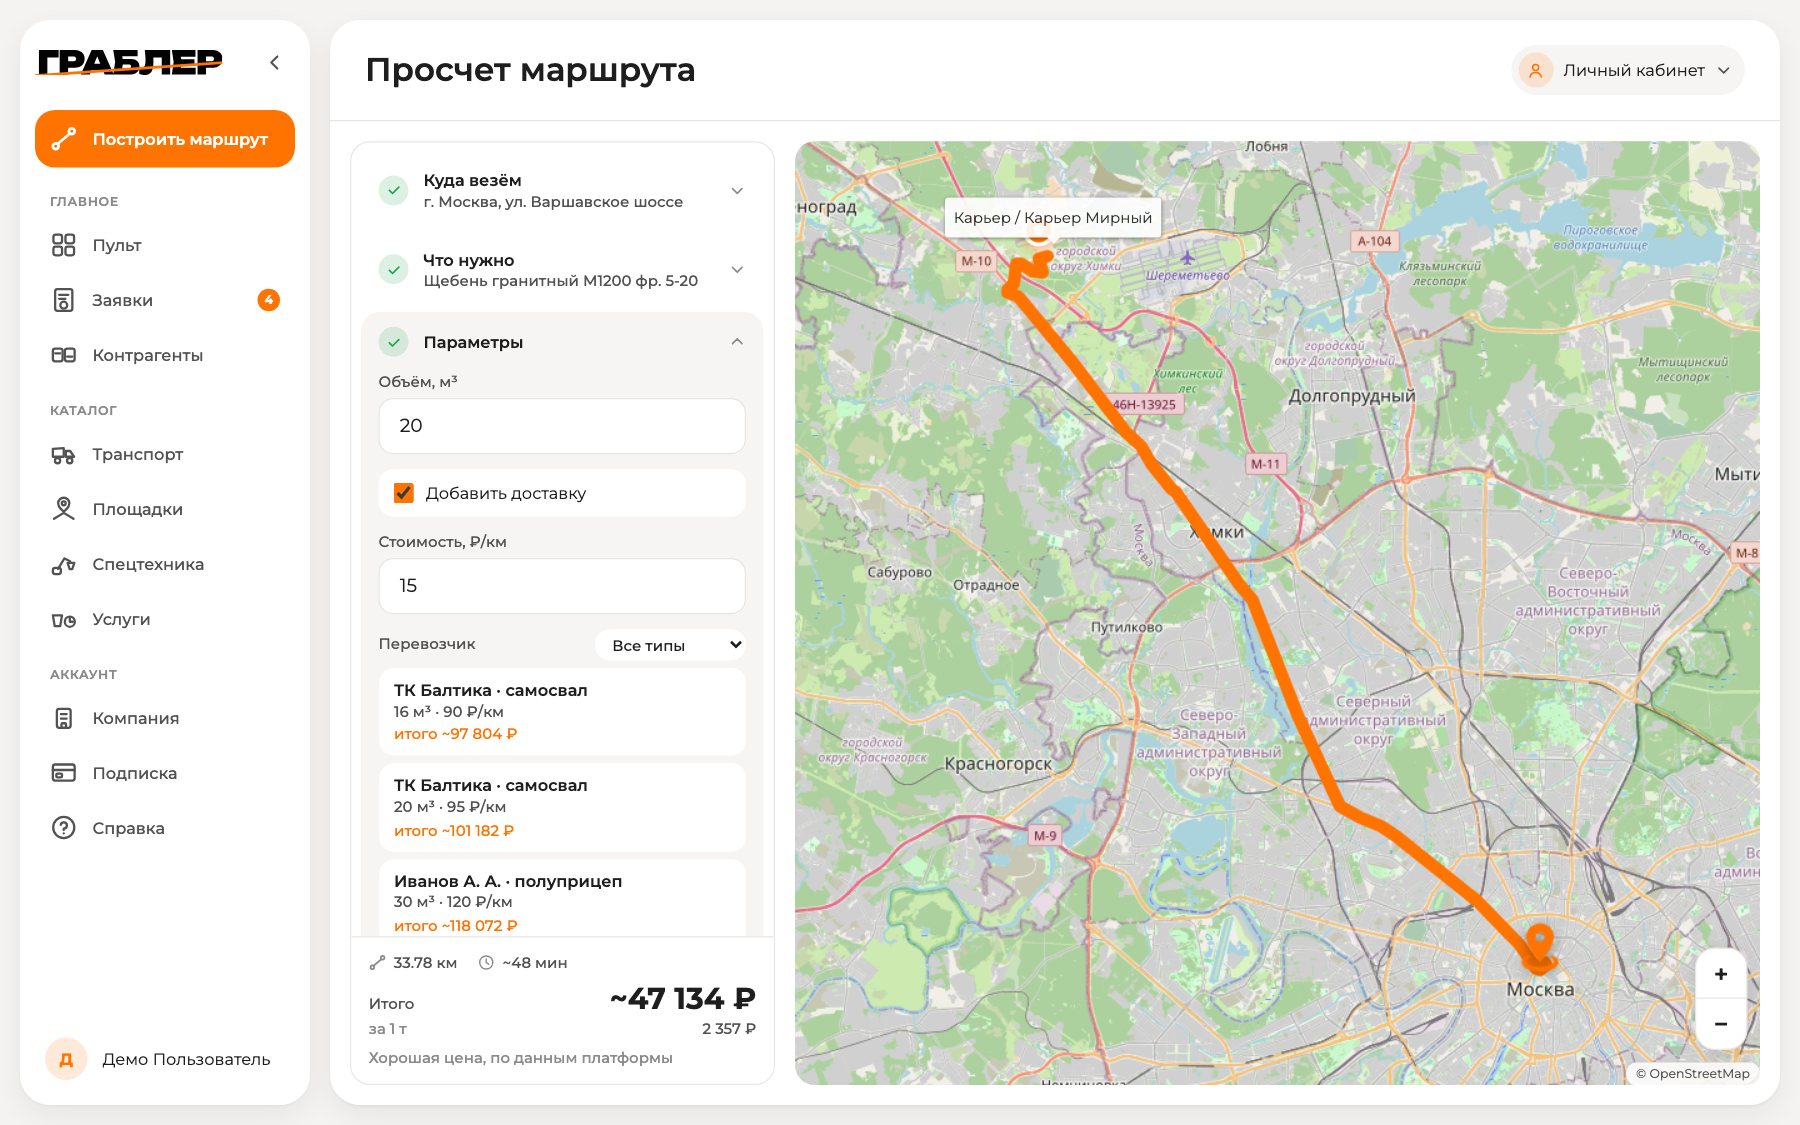
Task: Click the Подписка card icon
Action: (64, 773)
